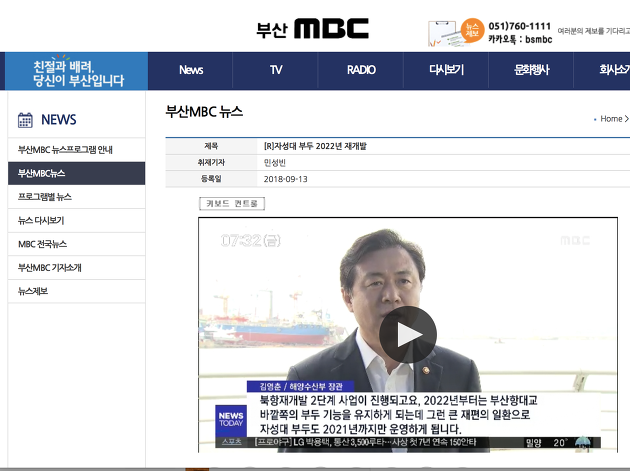Click the Home breadcrumb link
The height and width of the screenshot is (471, 630).
click(x=611, y=119)
